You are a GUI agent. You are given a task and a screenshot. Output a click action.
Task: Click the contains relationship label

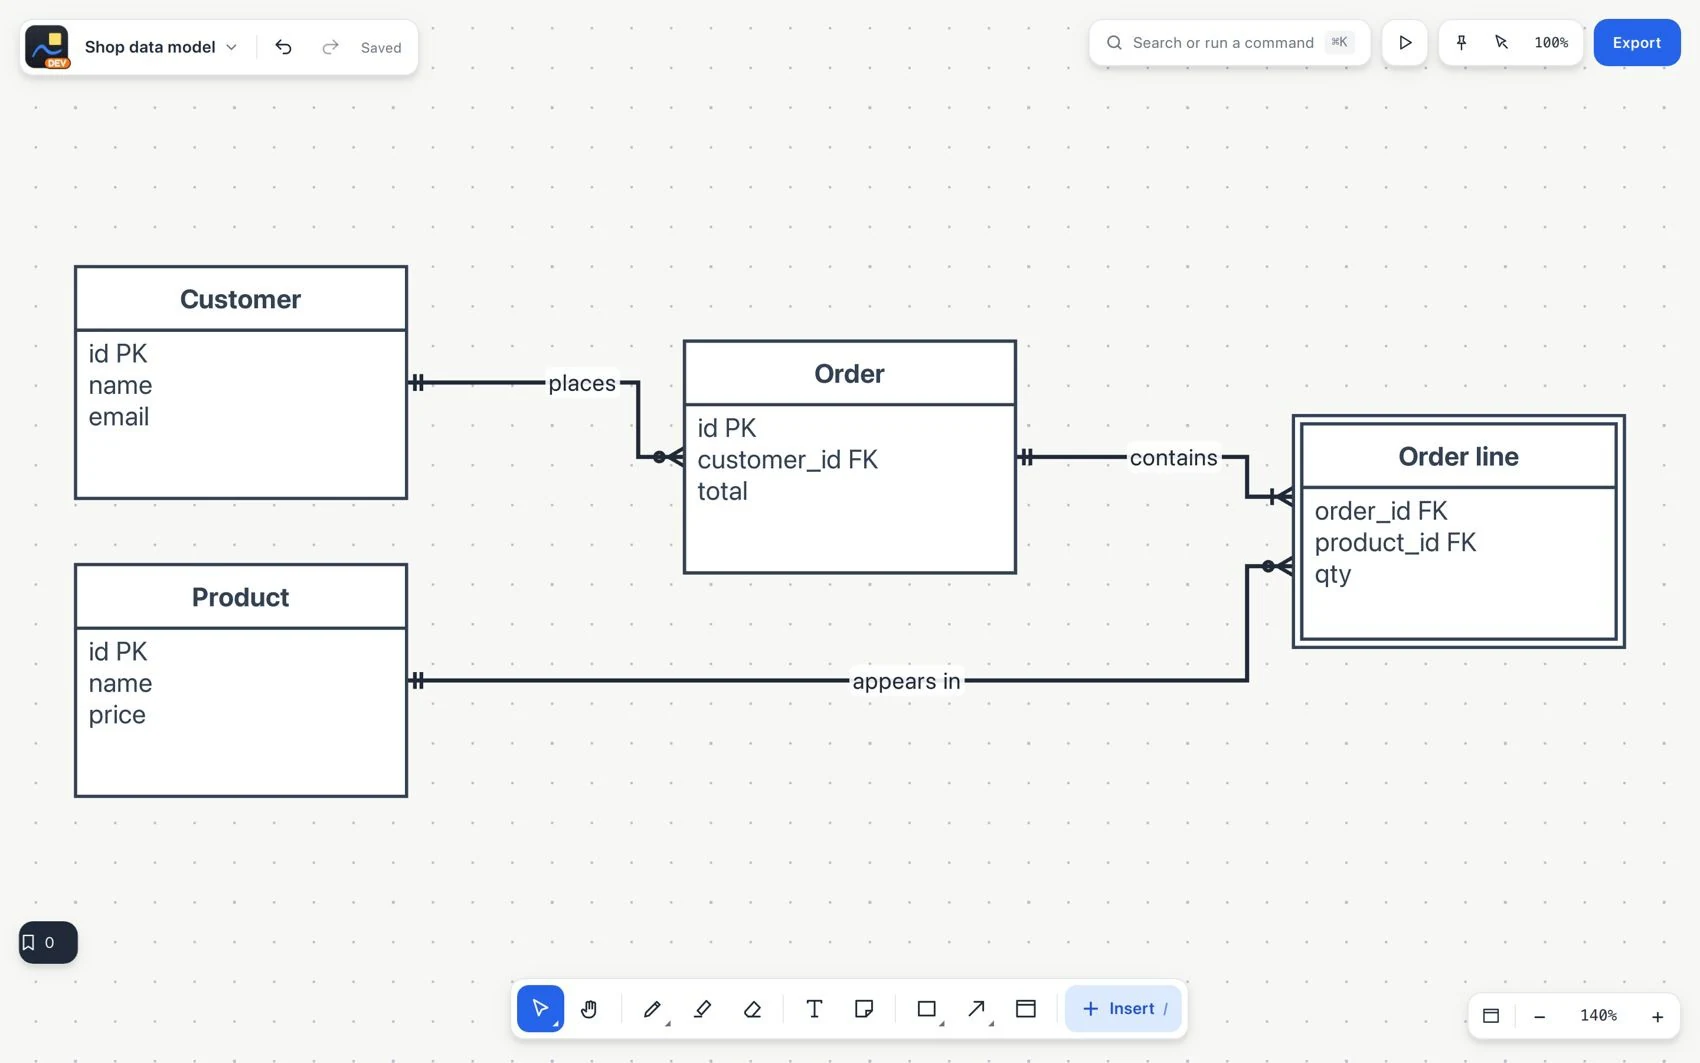pyautogui.click(x=1173, y=458)
